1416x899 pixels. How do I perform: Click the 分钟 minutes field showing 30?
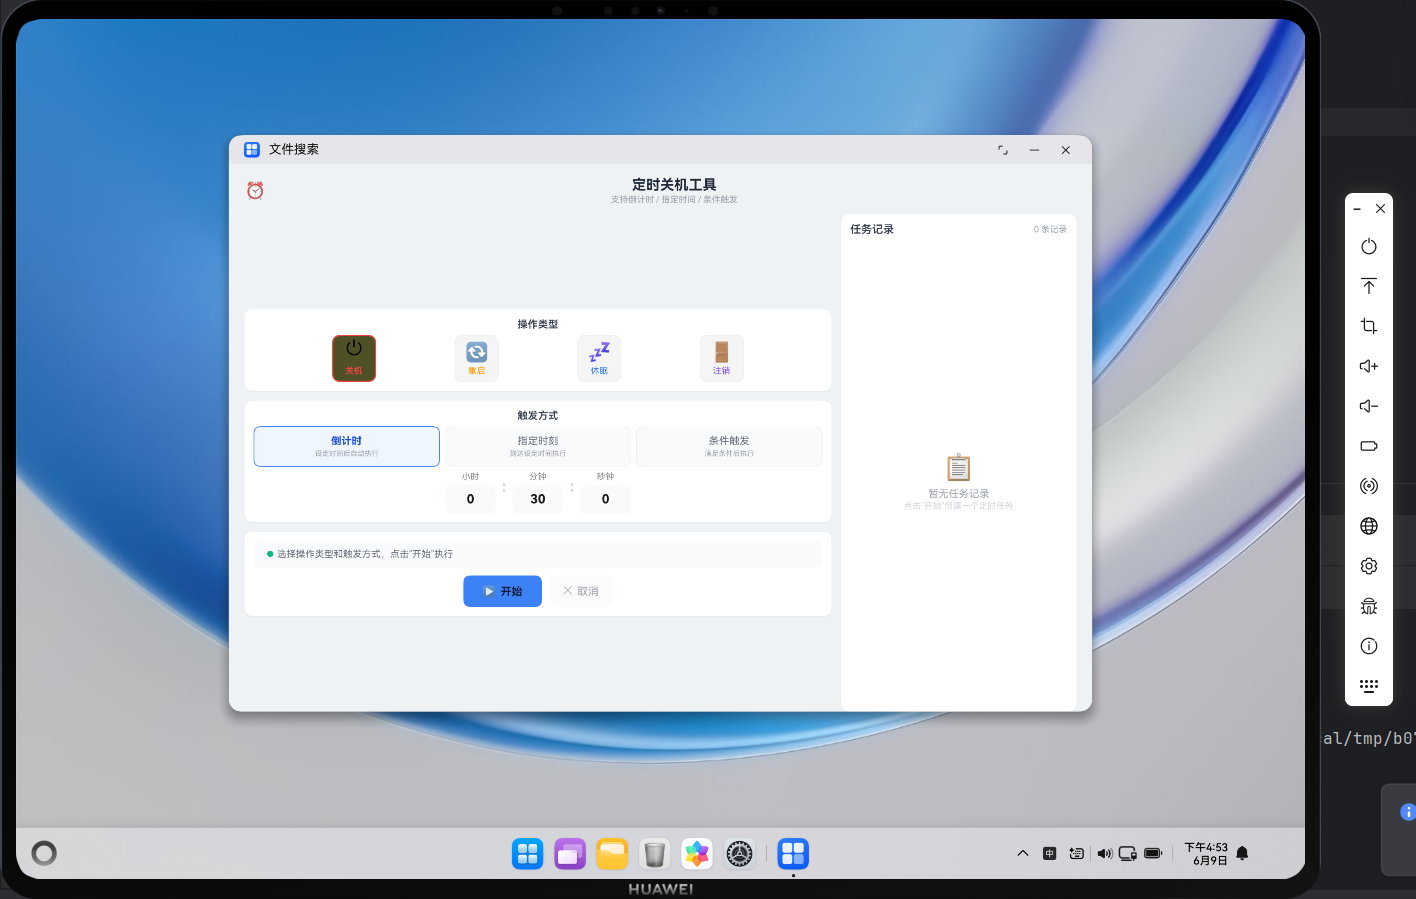pyautogui.click(x=538, y=499)
